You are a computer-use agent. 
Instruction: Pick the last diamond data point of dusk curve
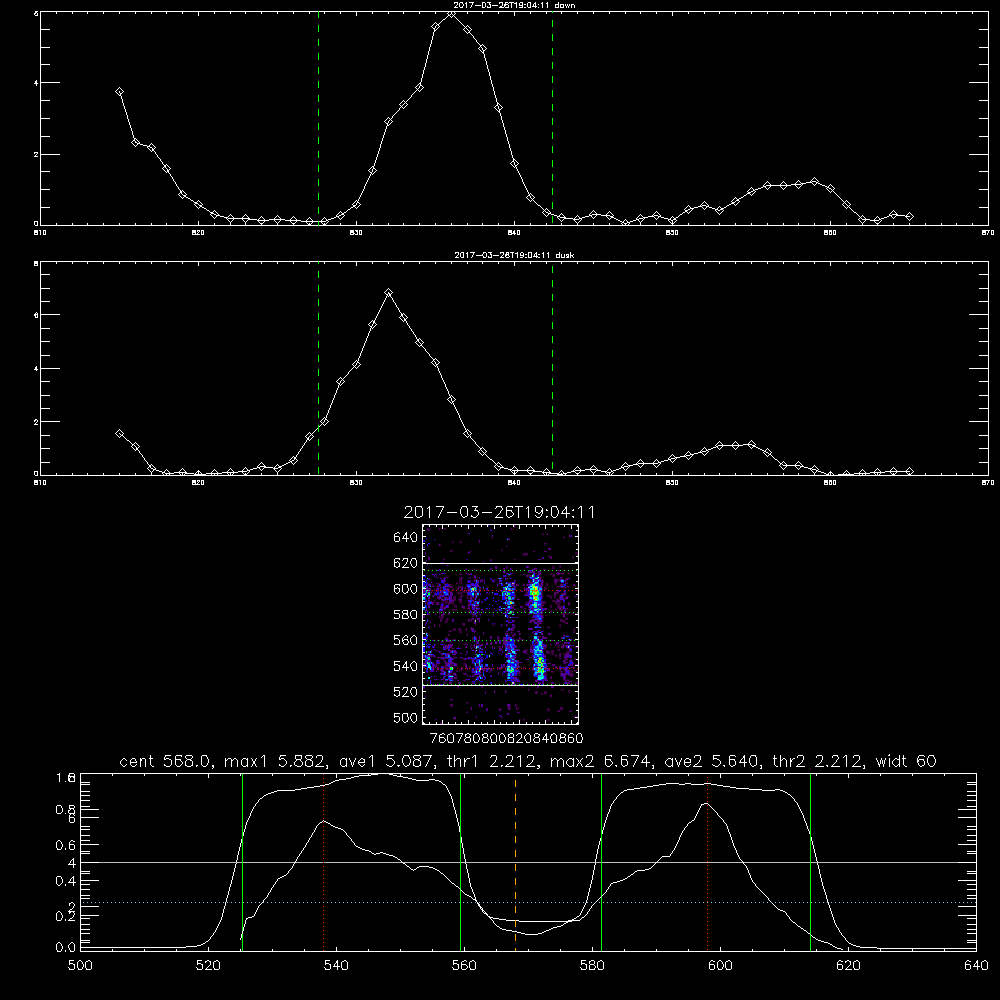click(x=909, y=471)
